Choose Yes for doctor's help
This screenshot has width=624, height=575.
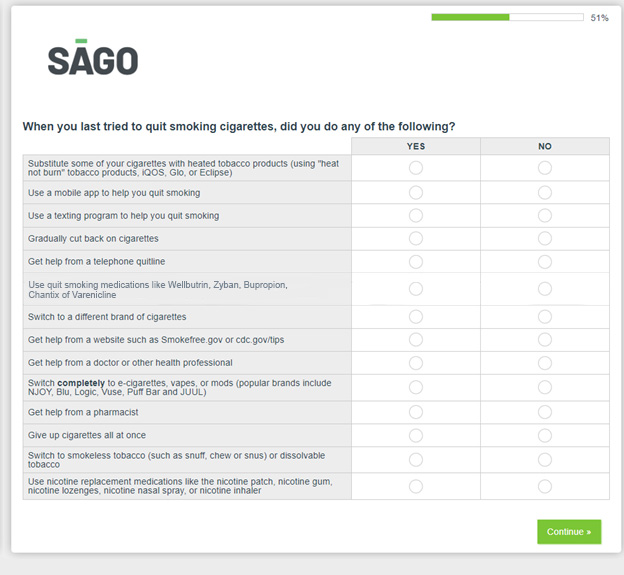point(416,363)
